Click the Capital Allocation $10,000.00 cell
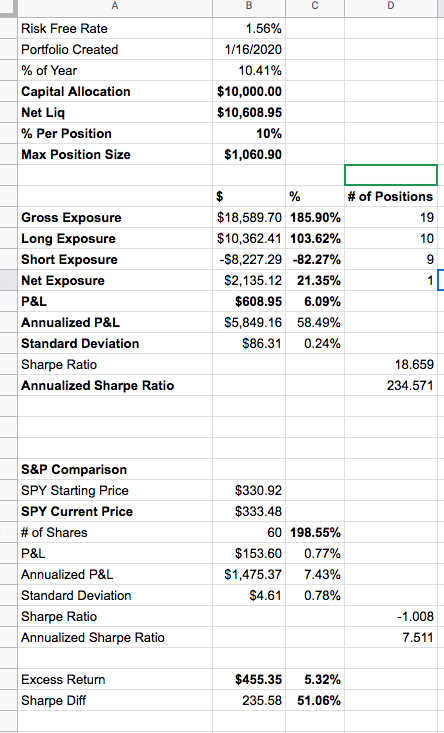444x733 pixels. 249,92
